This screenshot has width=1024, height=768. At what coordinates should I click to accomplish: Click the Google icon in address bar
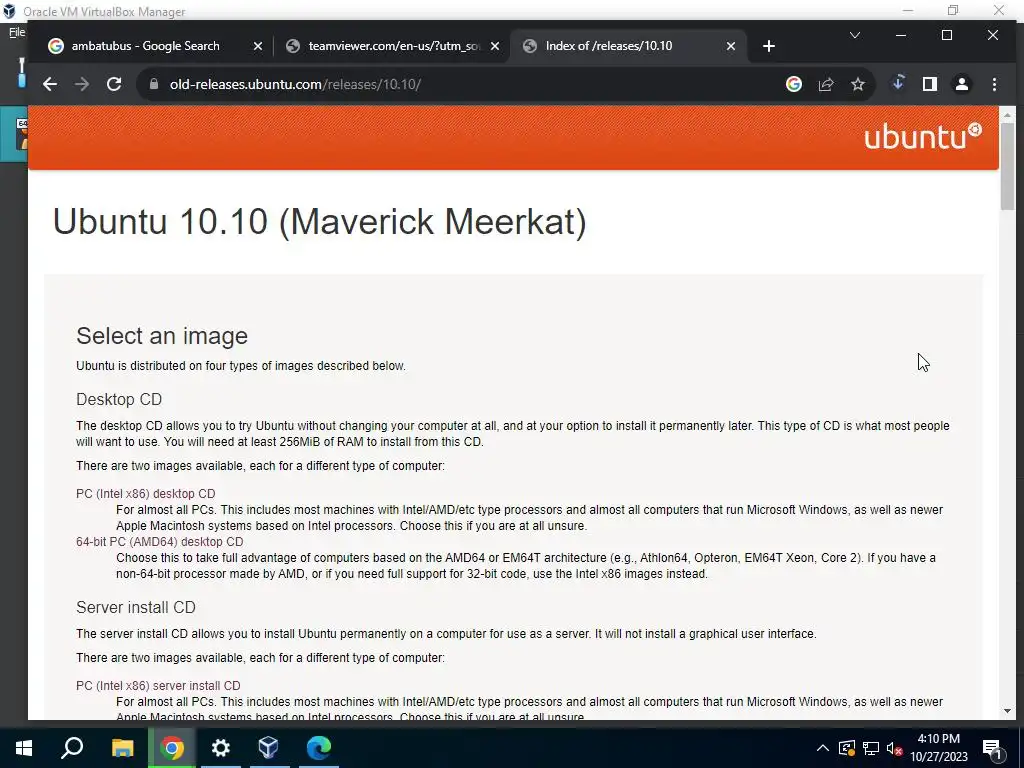coord(794,84)
